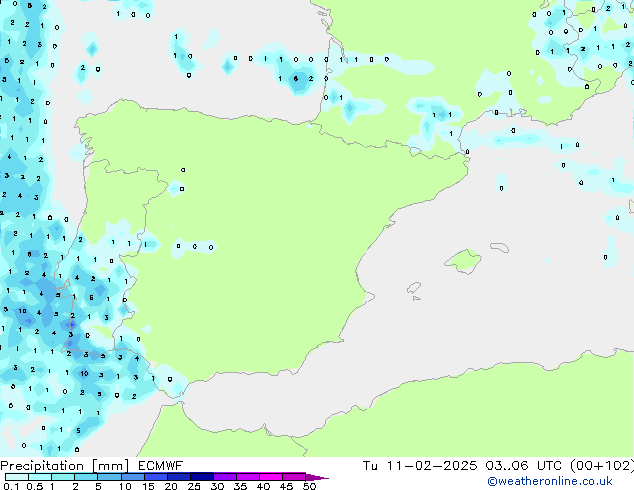Select the 10 mm legend color box

tap(132, 477)
